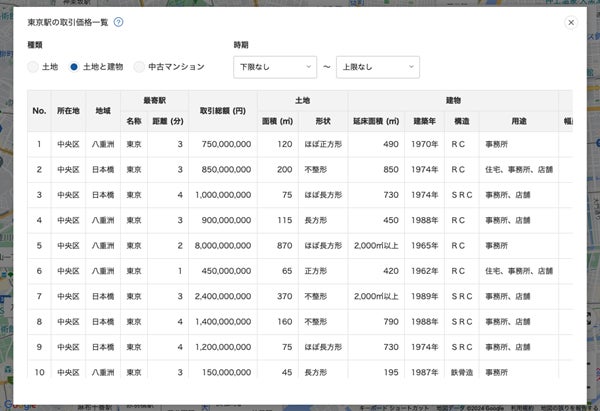Click 八重洲 area in row 1
The width and height of the screenshot is (600, 411).
click(x=103, y=144)
